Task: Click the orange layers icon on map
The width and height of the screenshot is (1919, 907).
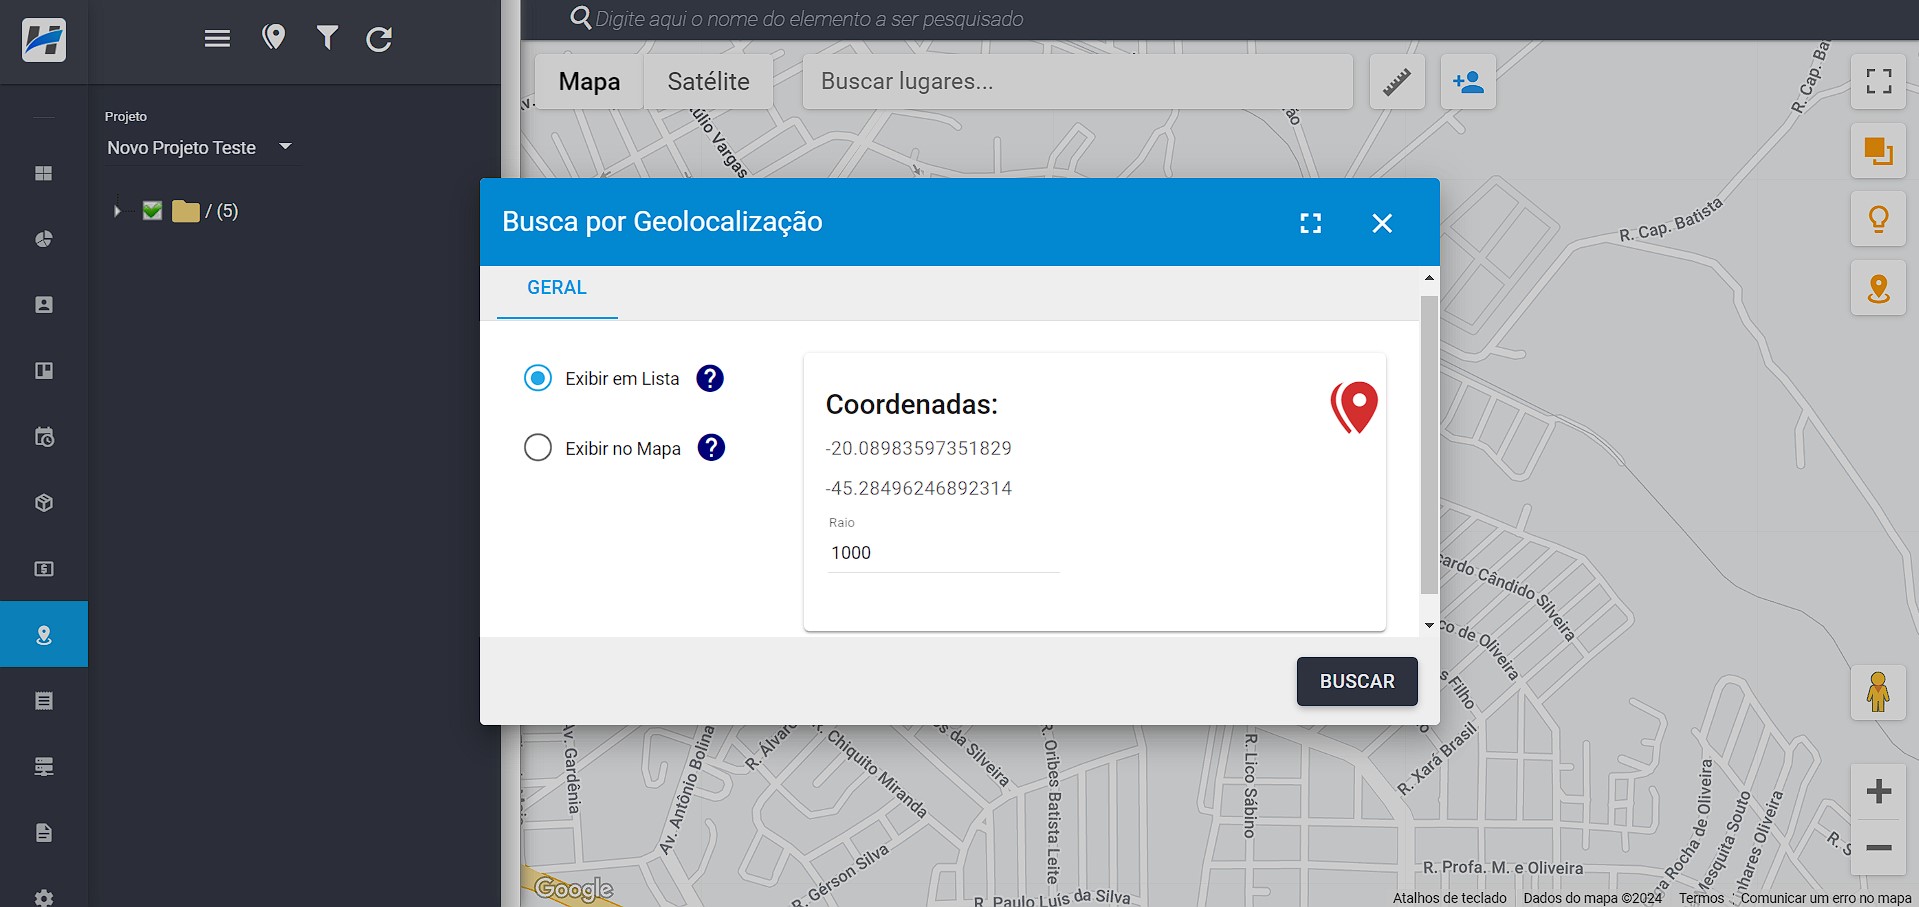Action: coord(1878,151)
